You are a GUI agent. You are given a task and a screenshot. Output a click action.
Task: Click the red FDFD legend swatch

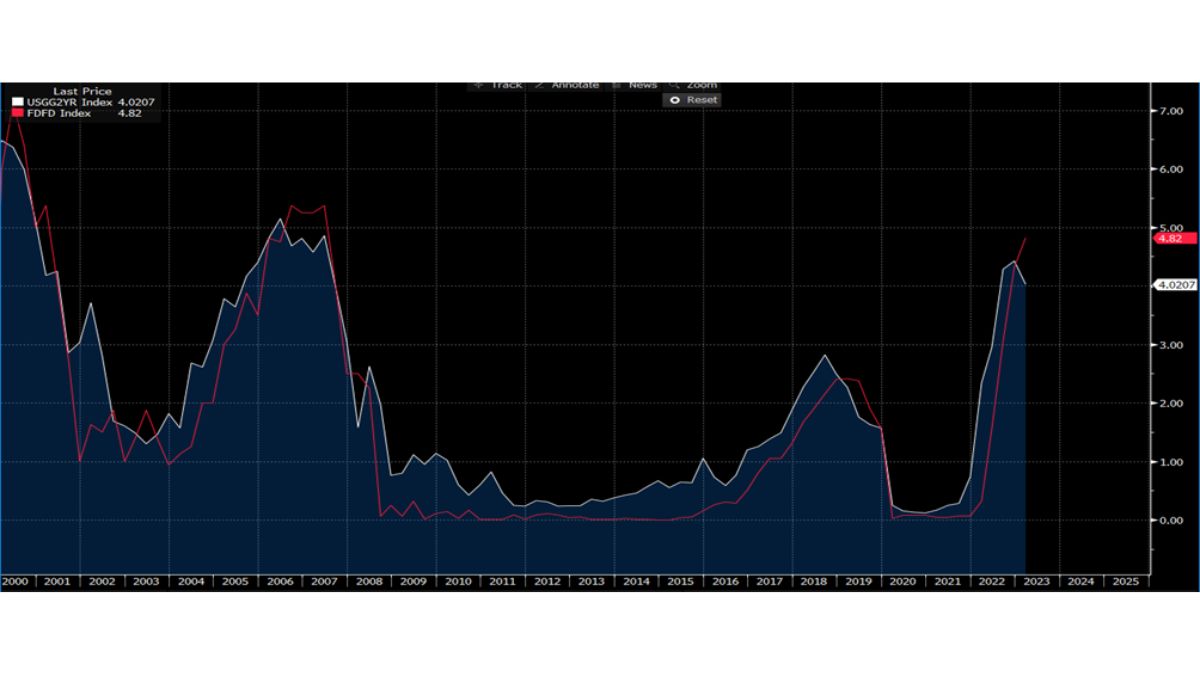point(17,113)
